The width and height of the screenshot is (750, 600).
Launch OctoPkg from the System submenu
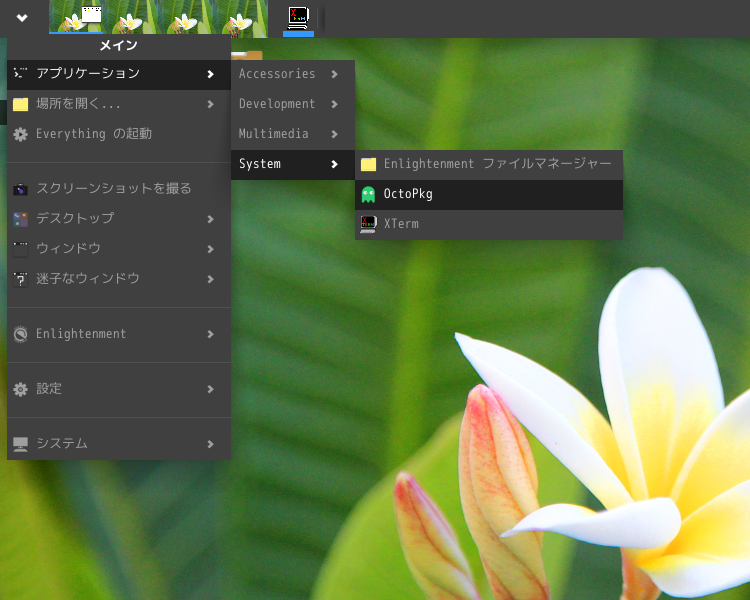489,194
